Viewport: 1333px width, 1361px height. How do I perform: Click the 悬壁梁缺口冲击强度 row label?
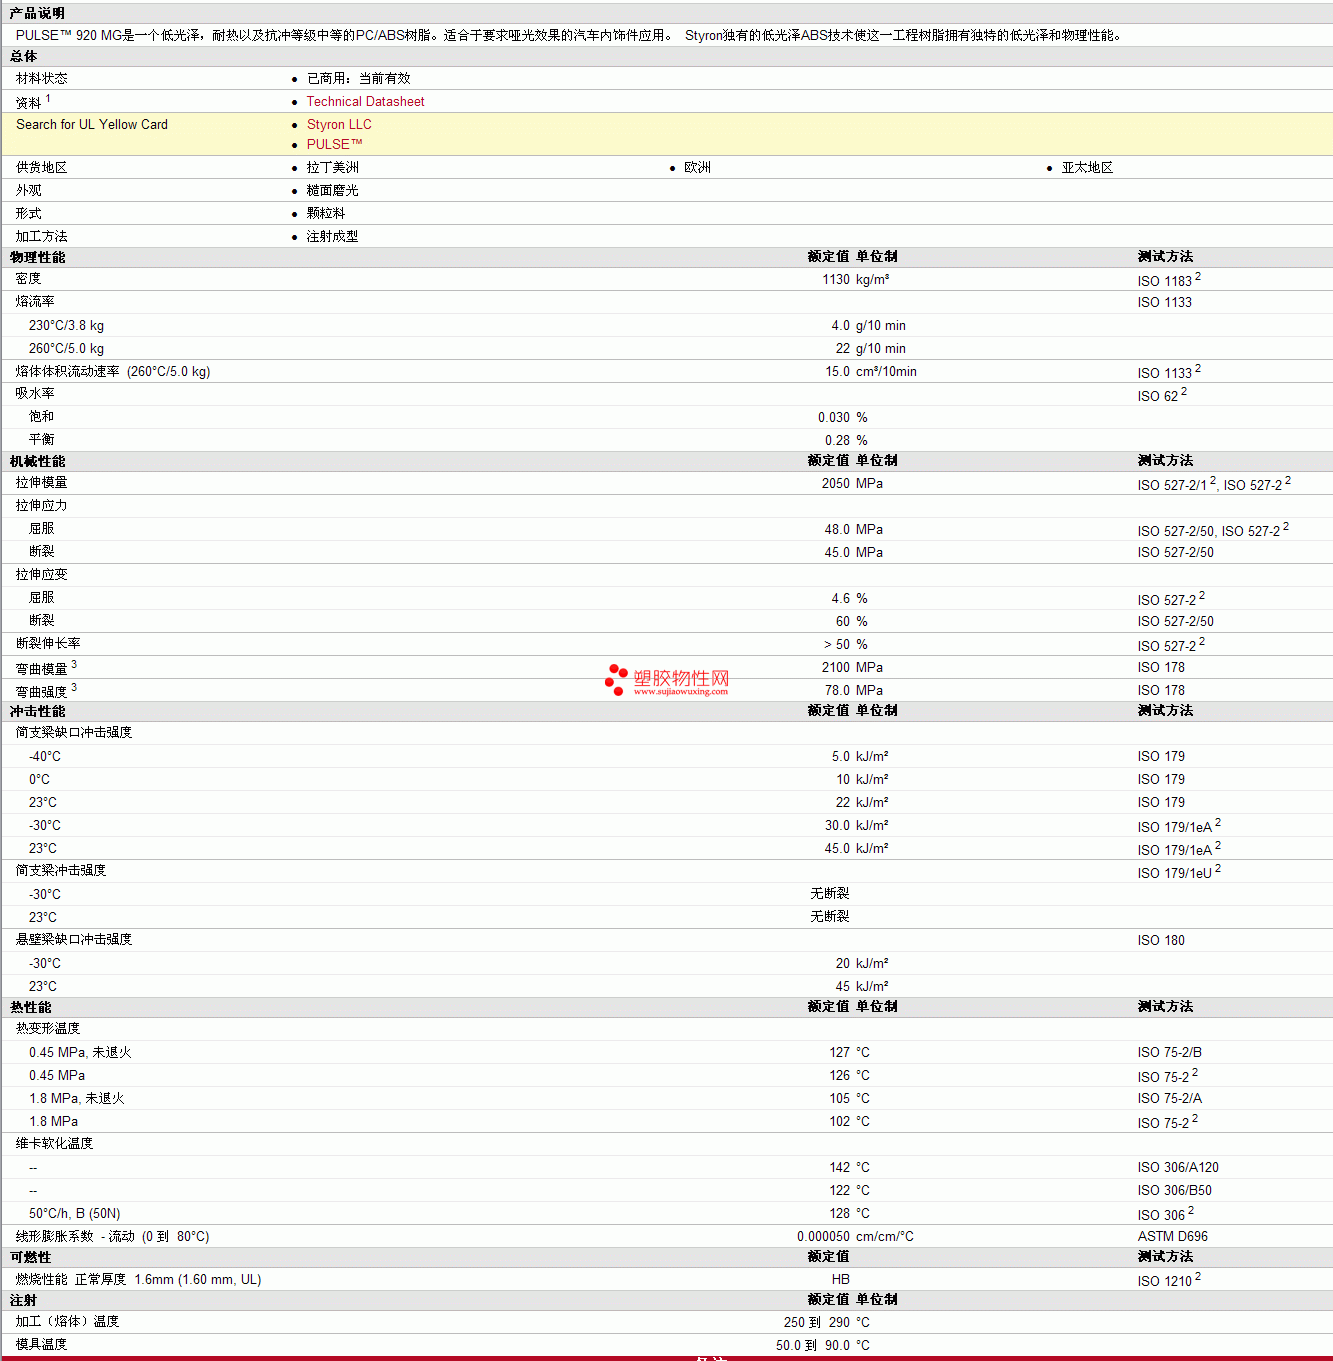click(x=74, y=940)
